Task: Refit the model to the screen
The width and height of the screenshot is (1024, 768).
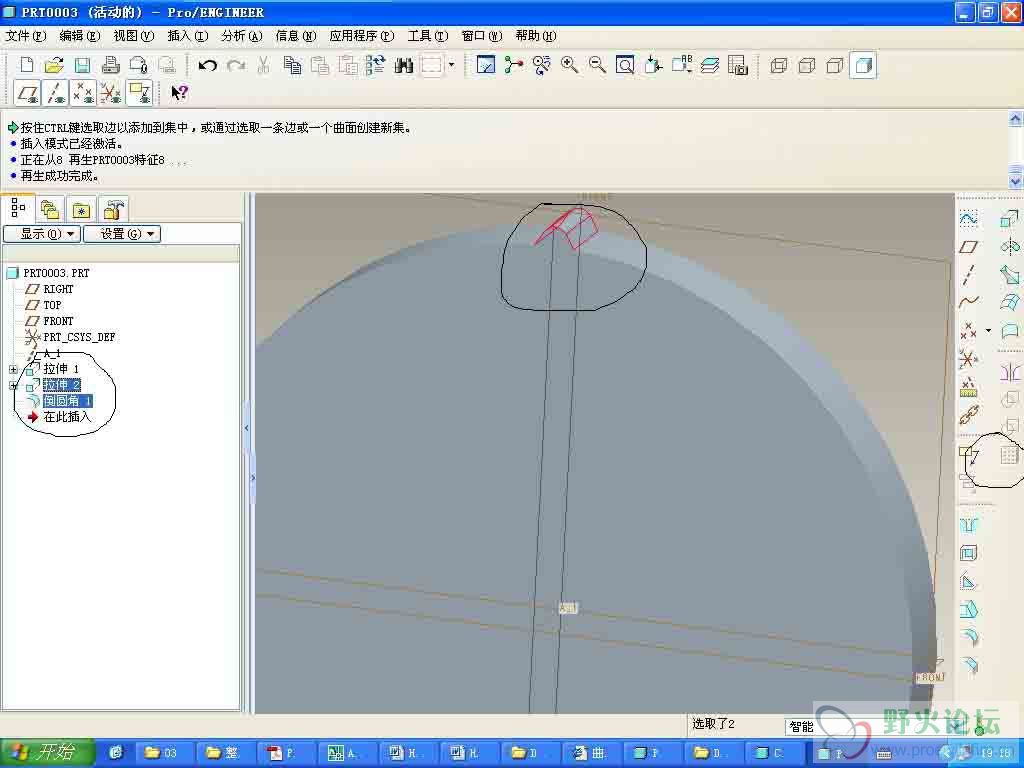Action: (x=625, y=65)
